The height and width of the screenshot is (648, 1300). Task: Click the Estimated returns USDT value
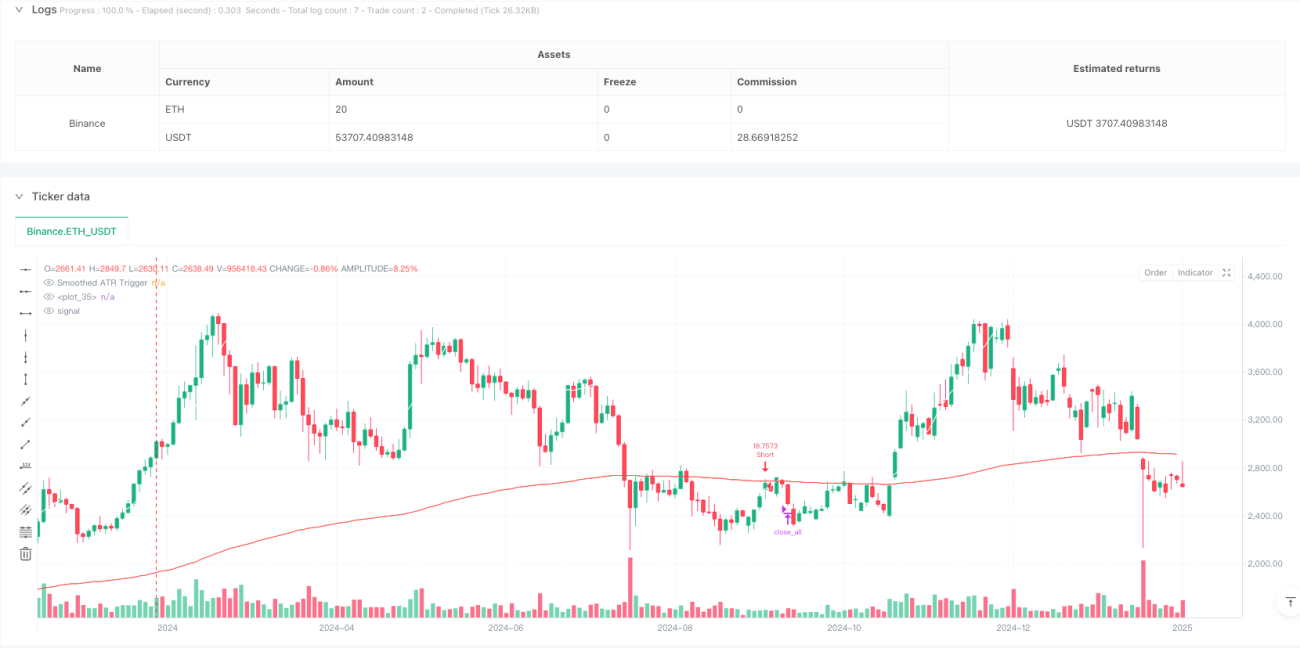(x=1117, y=123)
